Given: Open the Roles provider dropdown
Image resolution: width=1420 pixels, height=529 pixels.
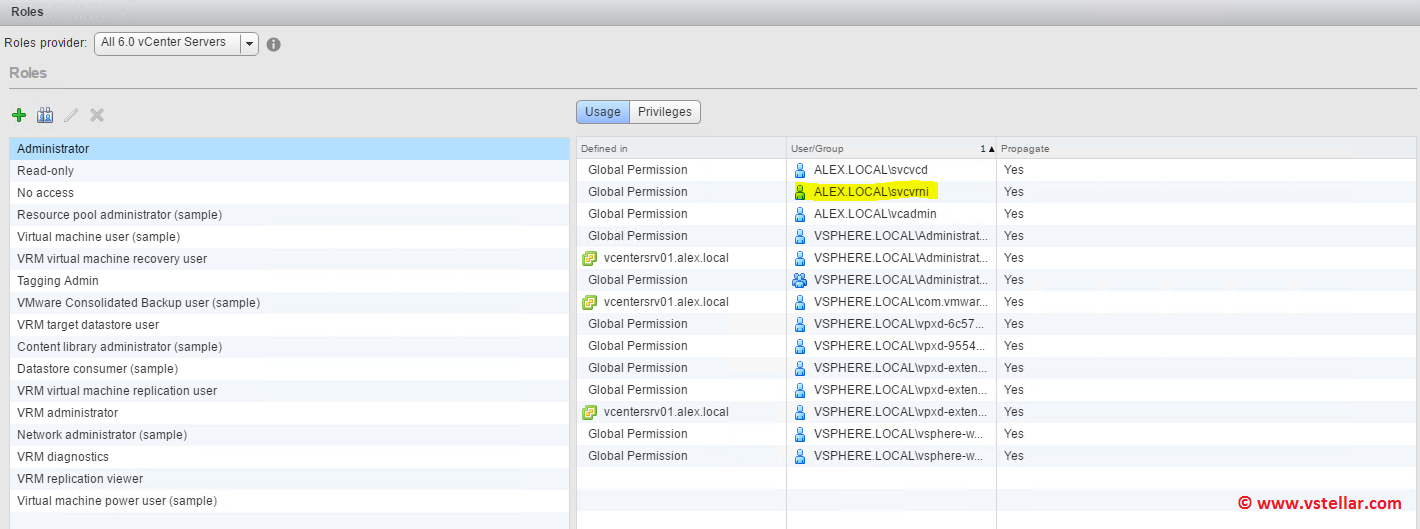Looking at the screenshot, I should point(248,44).
